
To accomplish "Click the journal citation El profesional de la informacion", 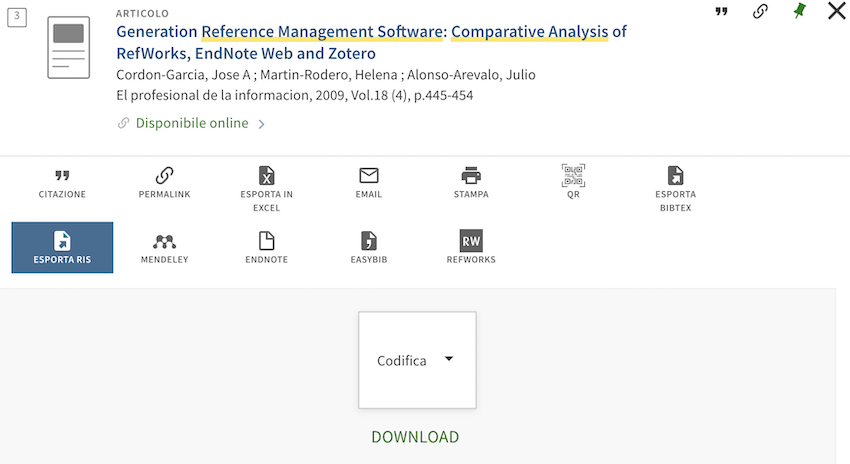I will (x=294, y=95).
